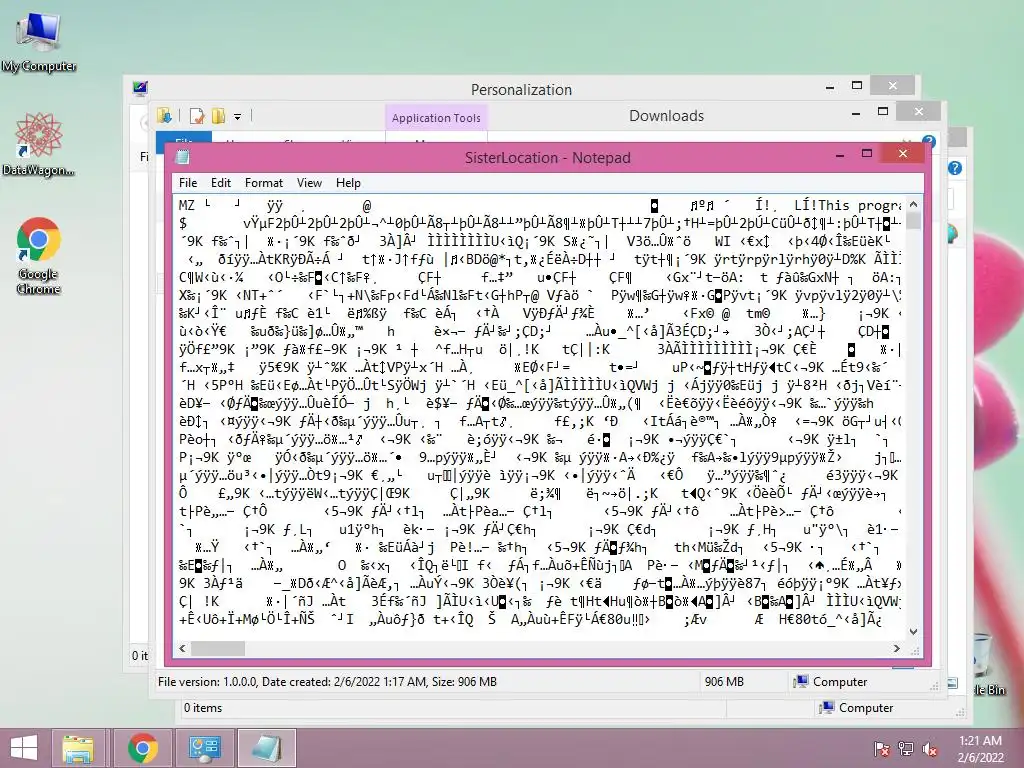
Task: Click the Notepad vertical scrollbar thumb
Action: point(914,221)
